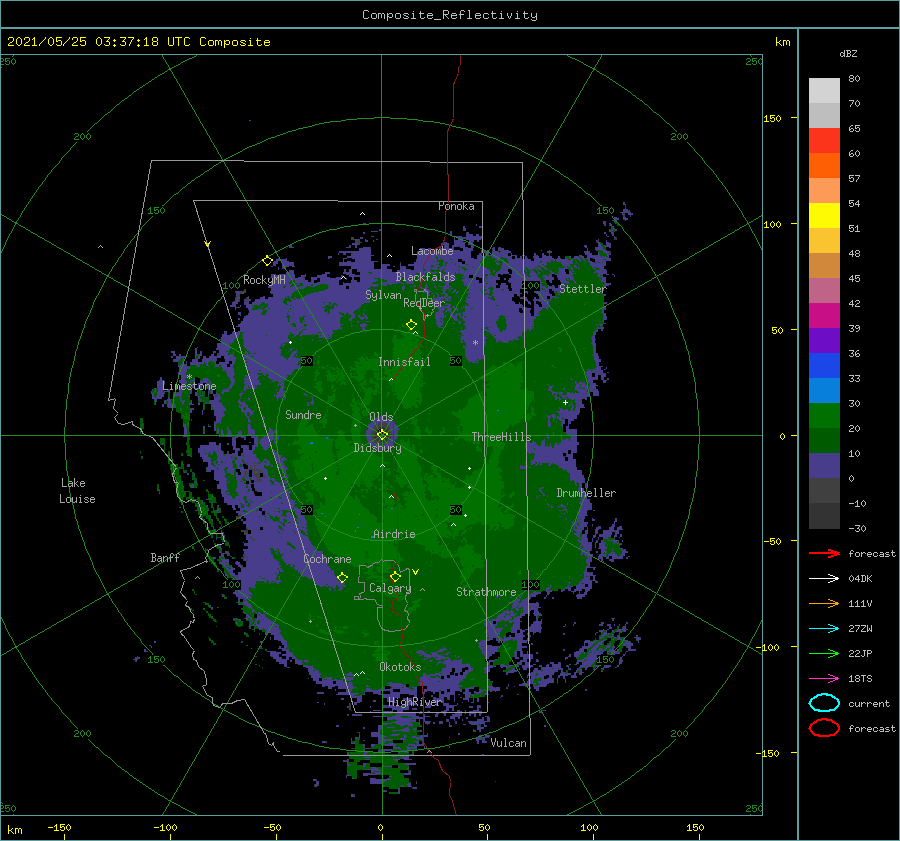Click the cyan 27ZW arrow in legend
The width and height of the screenshot is (900, 841).
[x=824, y=629]
